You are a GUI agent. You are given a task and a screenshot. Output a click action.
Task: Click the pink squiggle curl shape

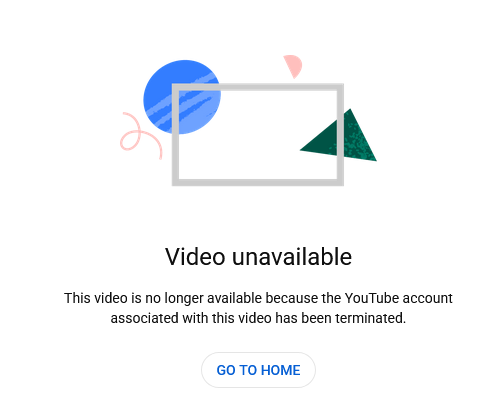tap(138, 135)
